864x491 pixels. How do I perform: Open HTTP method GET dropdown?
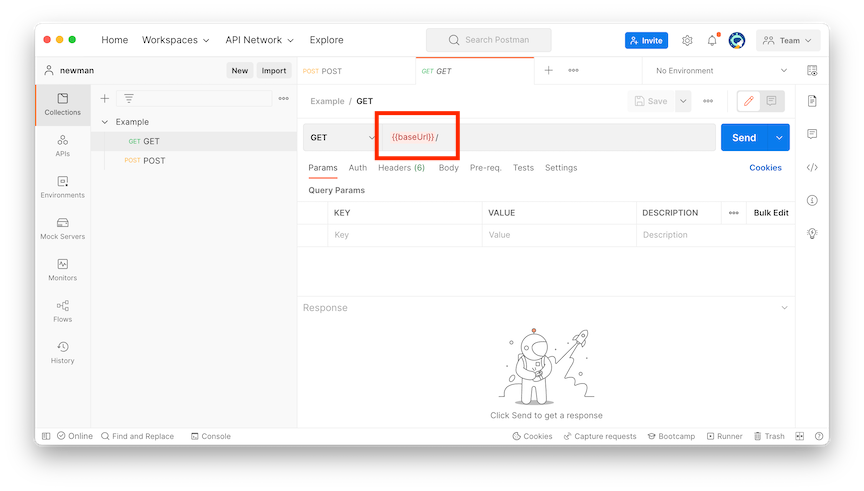pos(341,137)
